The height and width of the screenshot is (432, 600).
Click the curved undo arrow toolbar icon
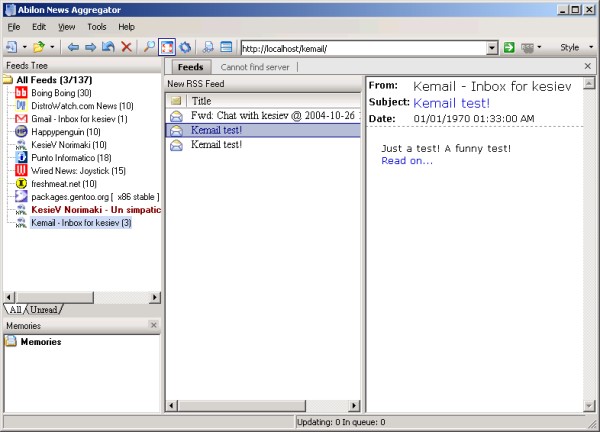(x=108, y=47)
